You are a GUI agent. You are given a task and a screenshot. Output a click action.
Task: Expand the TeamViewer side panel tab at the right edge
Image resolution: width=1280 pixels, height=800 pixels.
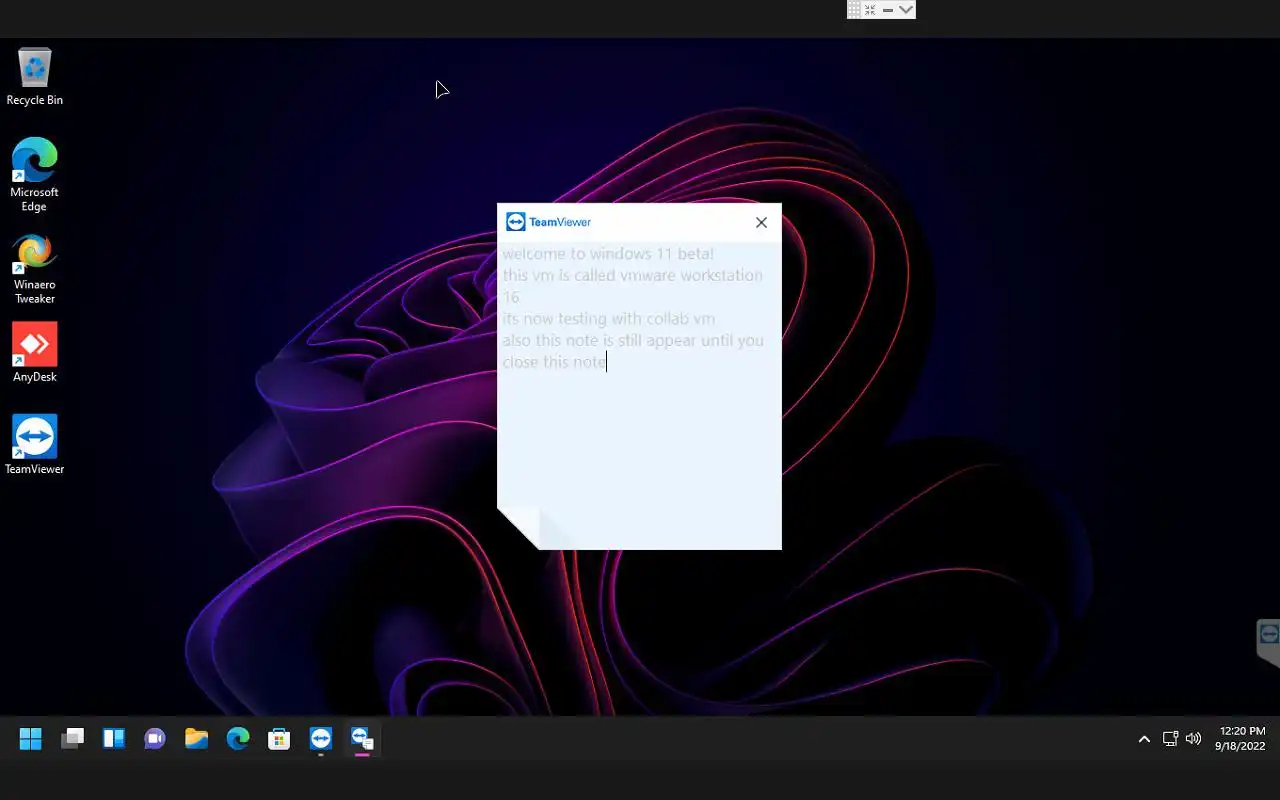pyautogui.click(x=1268, y=642)
